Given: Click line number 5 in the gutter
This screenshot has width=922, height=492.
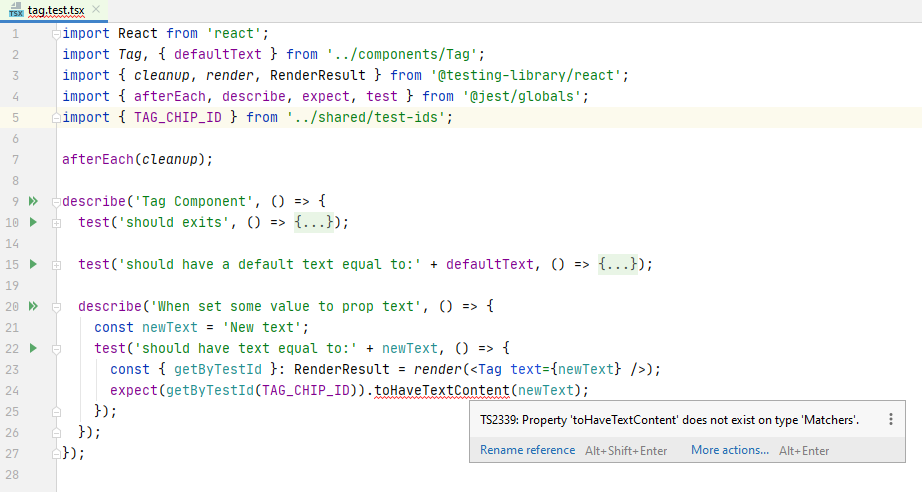Looking at the screenshot, I should pyautogui.click(x=16, y=118).
